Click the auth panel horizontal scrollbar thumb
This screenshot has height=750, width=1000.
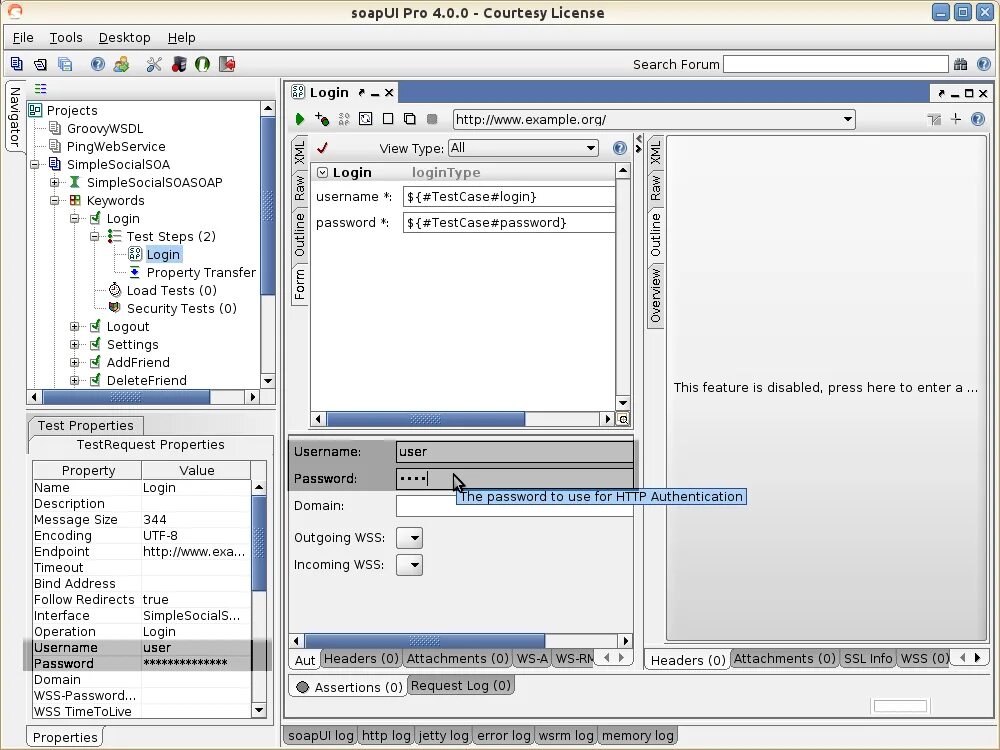pyautogui.click(x=425, y=640)
